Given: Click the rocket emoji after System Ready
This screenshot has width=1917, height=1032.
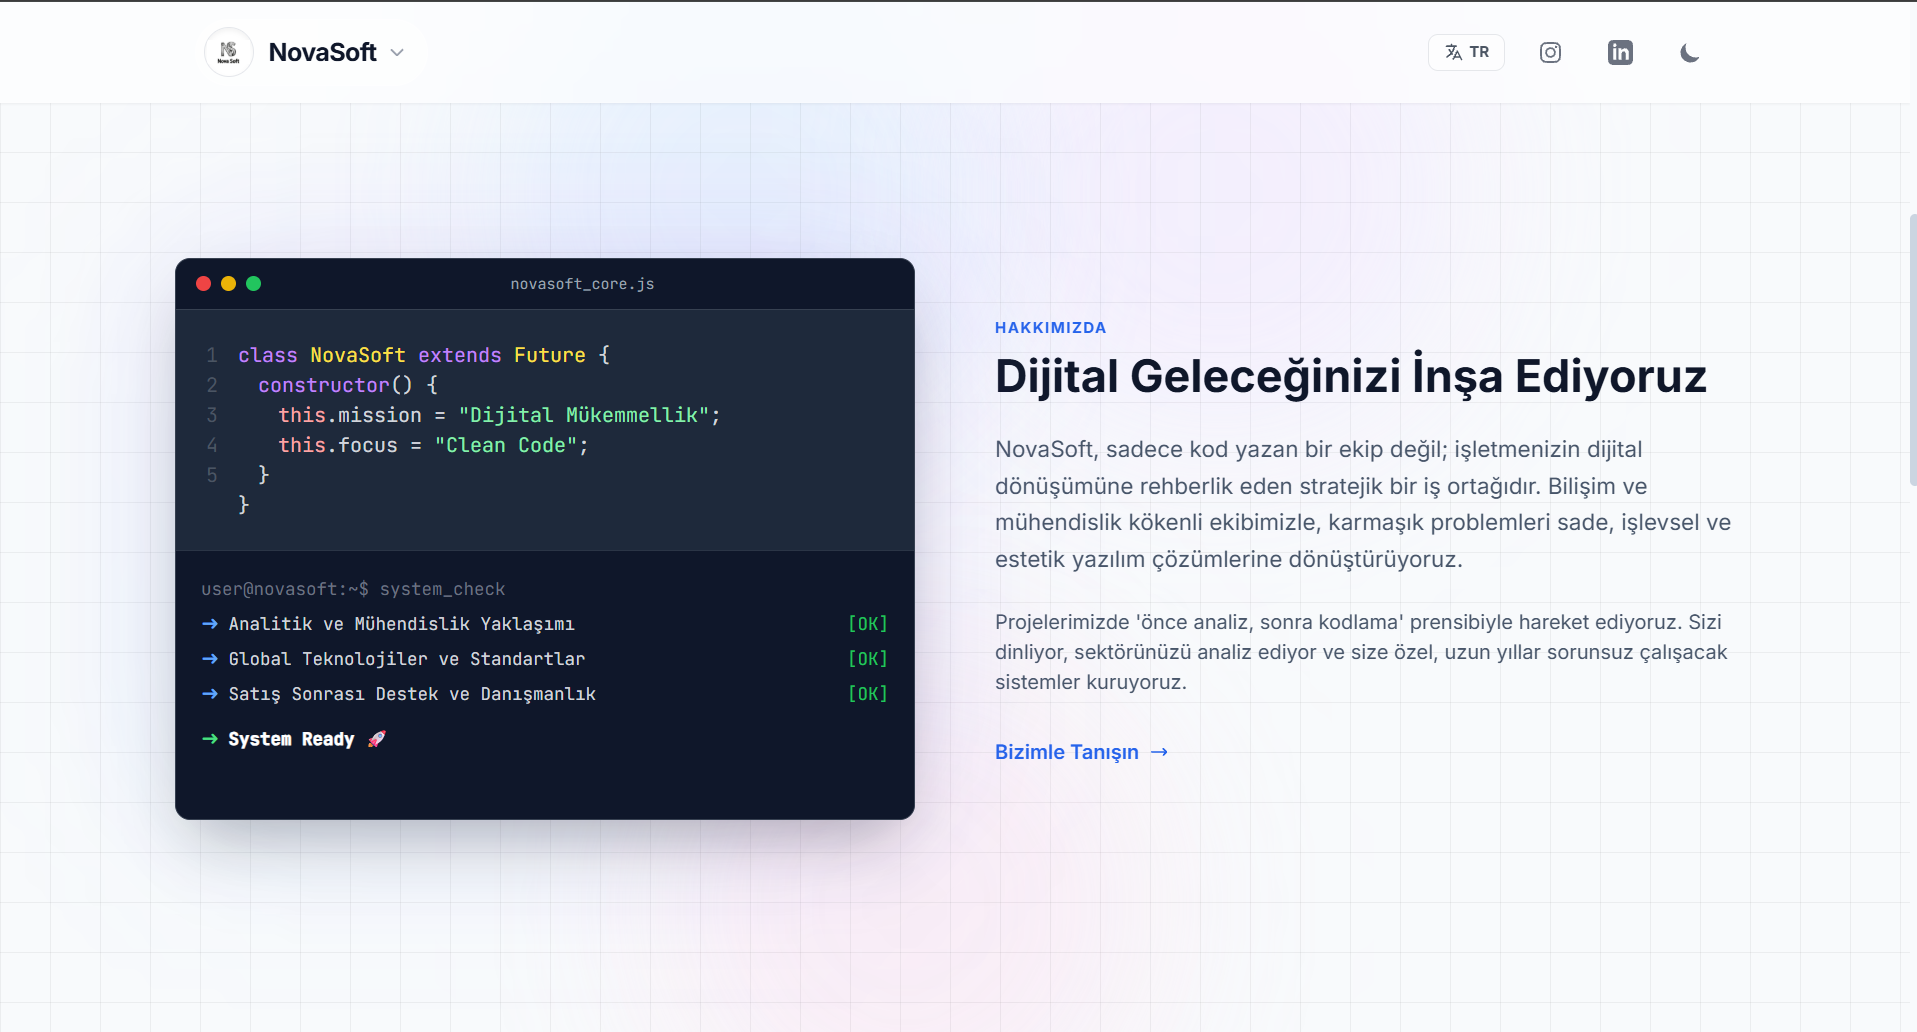Looking at the screenshot, I should tap(376, 739).
